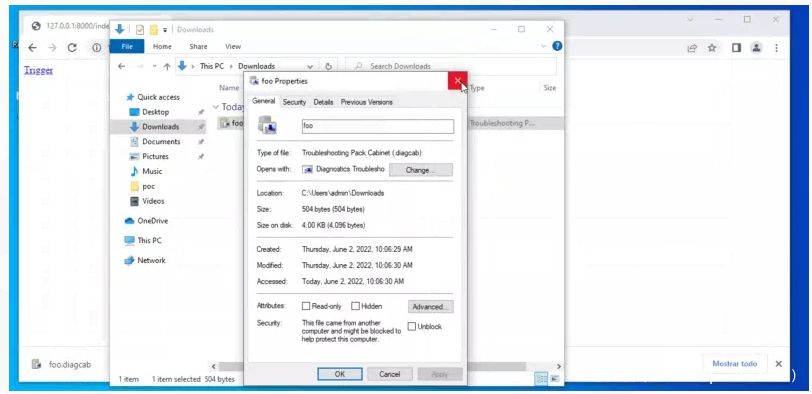Select This PC in the navigation pane

pos(149,240)
